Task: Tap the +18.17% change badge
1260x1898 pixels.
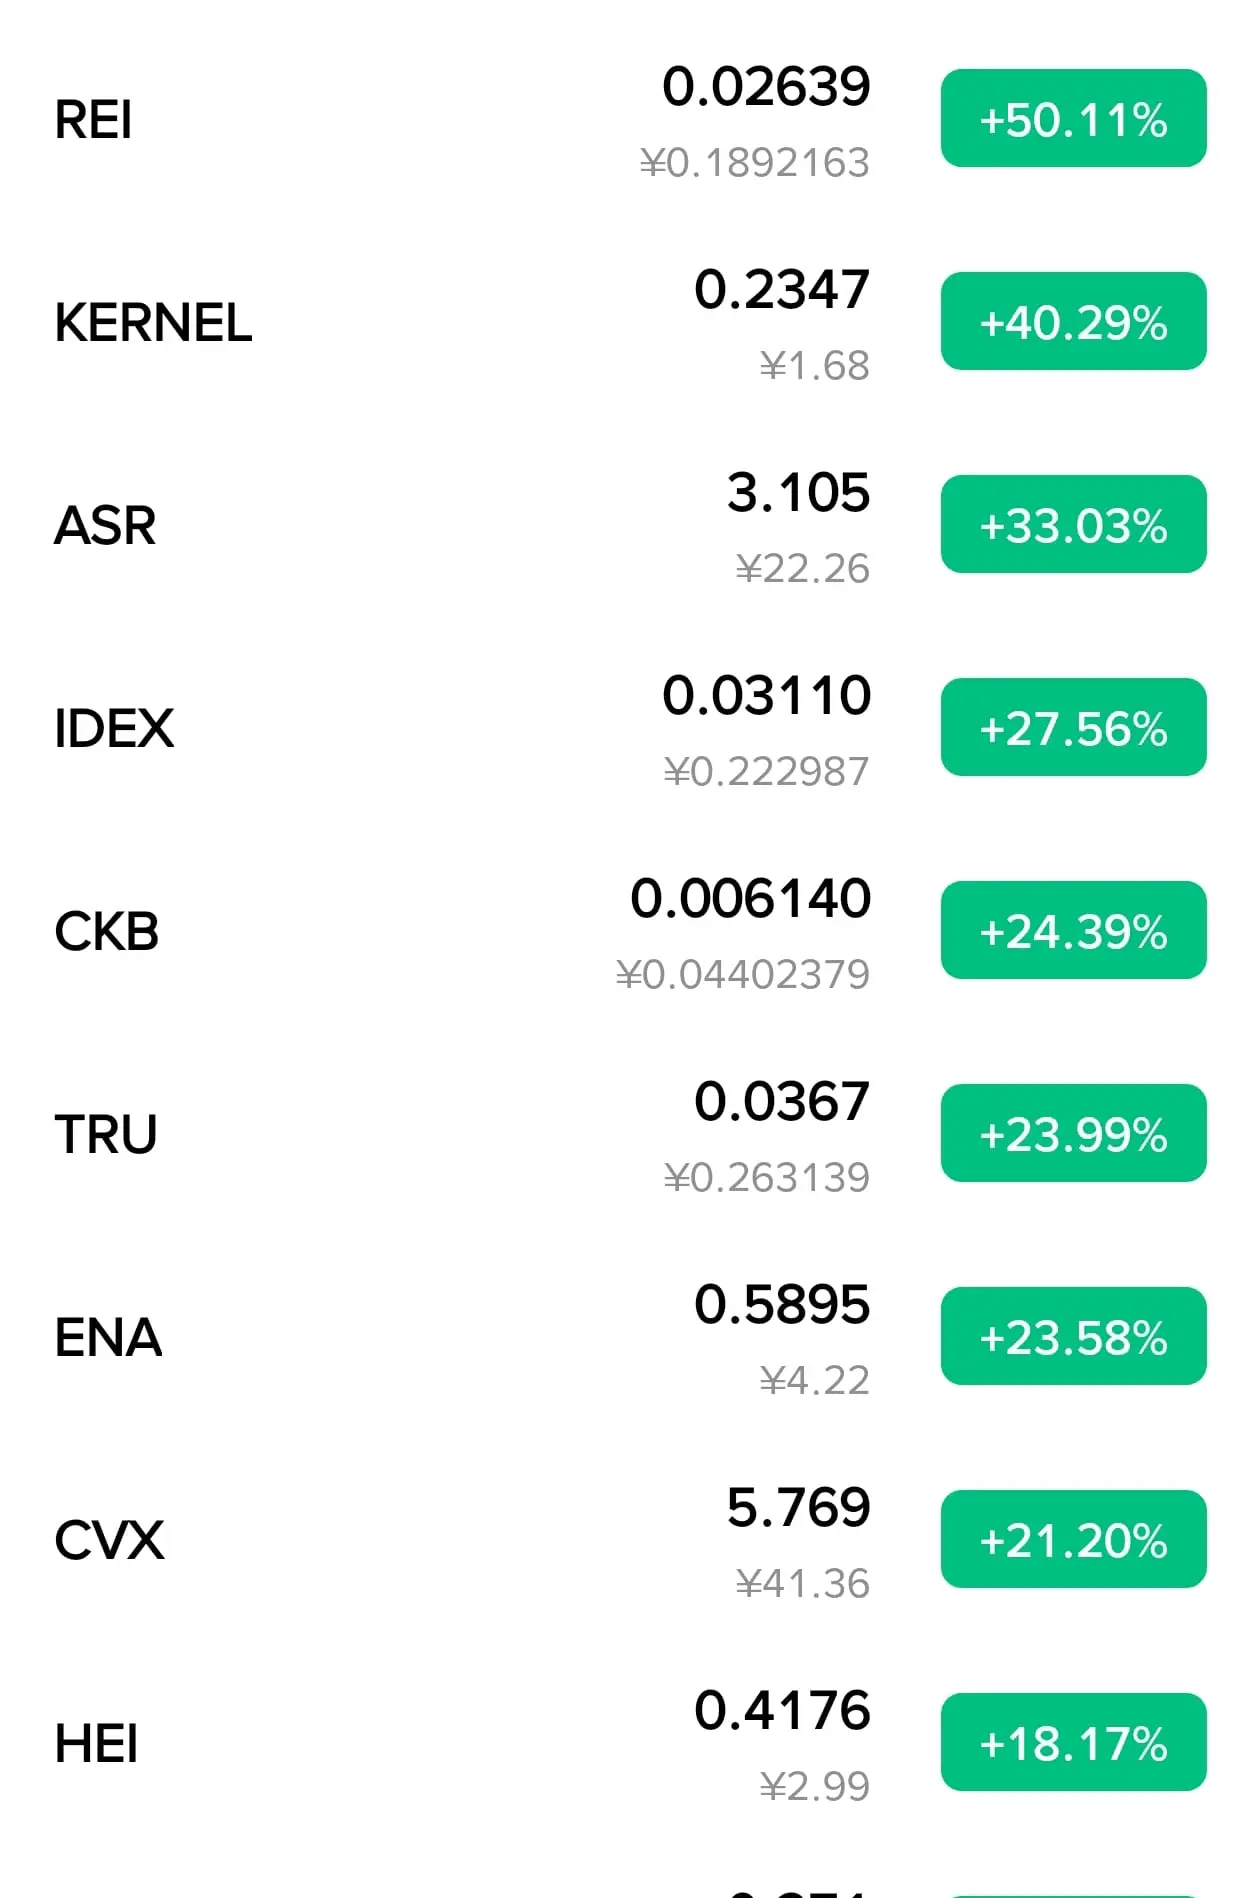Action: (1073, 1743)
